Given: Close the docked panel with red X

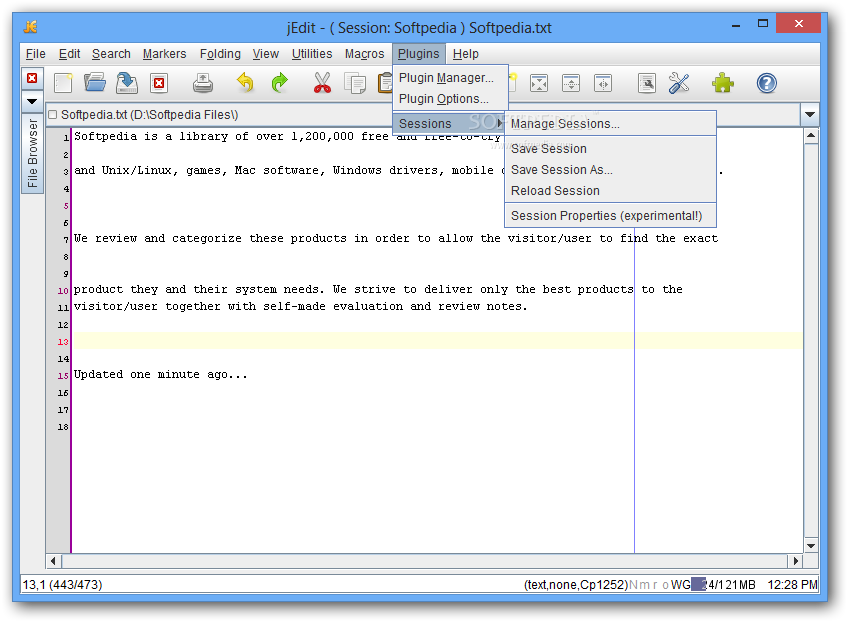Looking at the screenshot, I should [32, 78].
